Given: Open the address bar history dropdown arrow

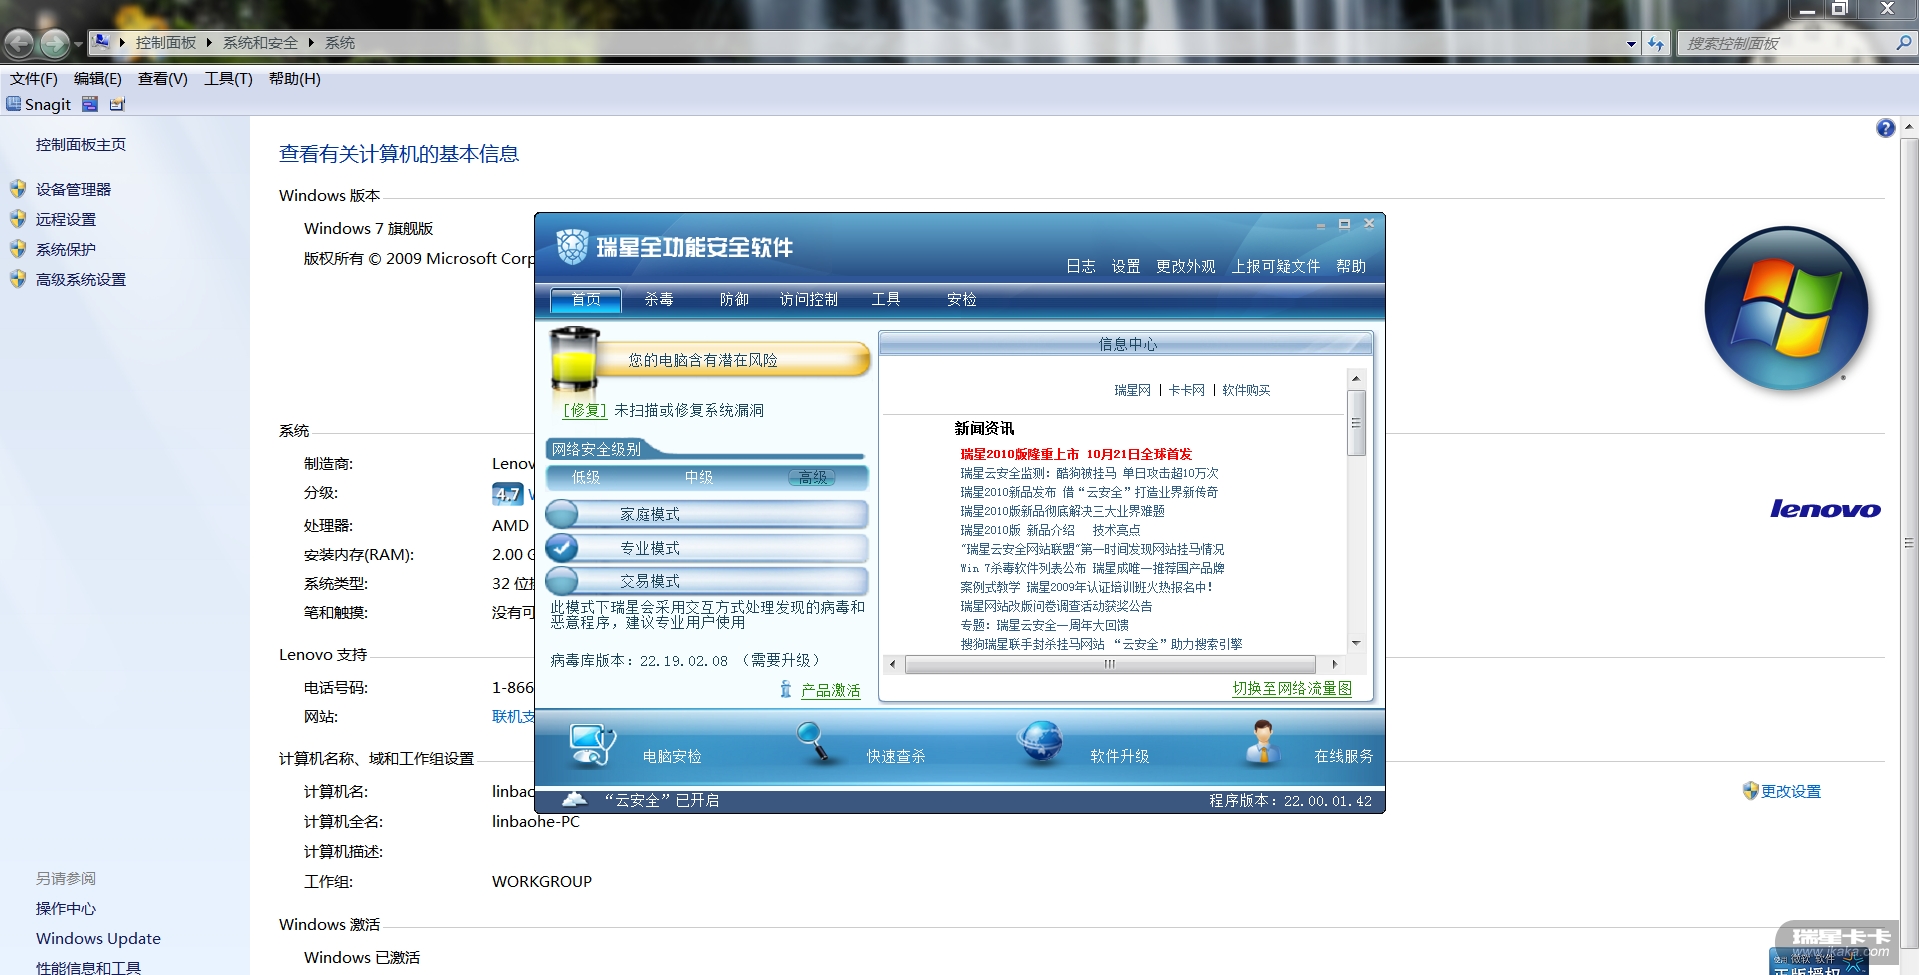Looking at the screenshot, I should (1631, 43).
